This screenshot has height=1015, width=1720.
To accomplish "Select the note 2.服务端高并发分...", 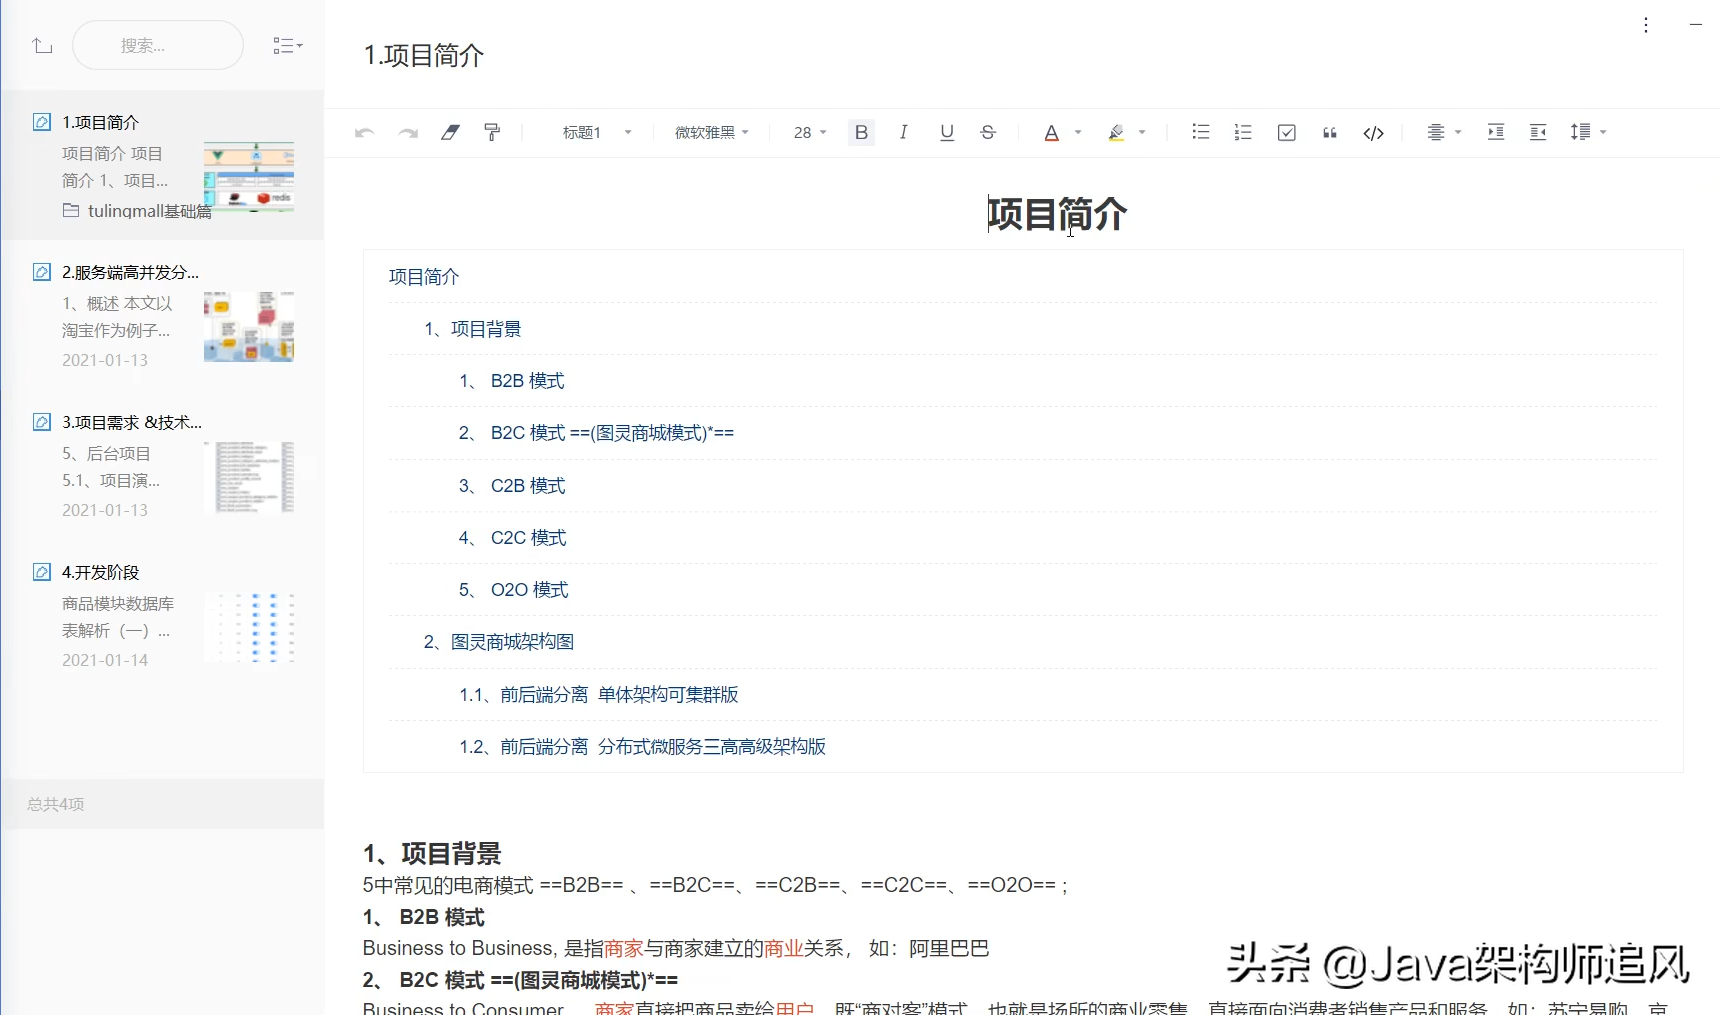I will [x=163, y=315].
